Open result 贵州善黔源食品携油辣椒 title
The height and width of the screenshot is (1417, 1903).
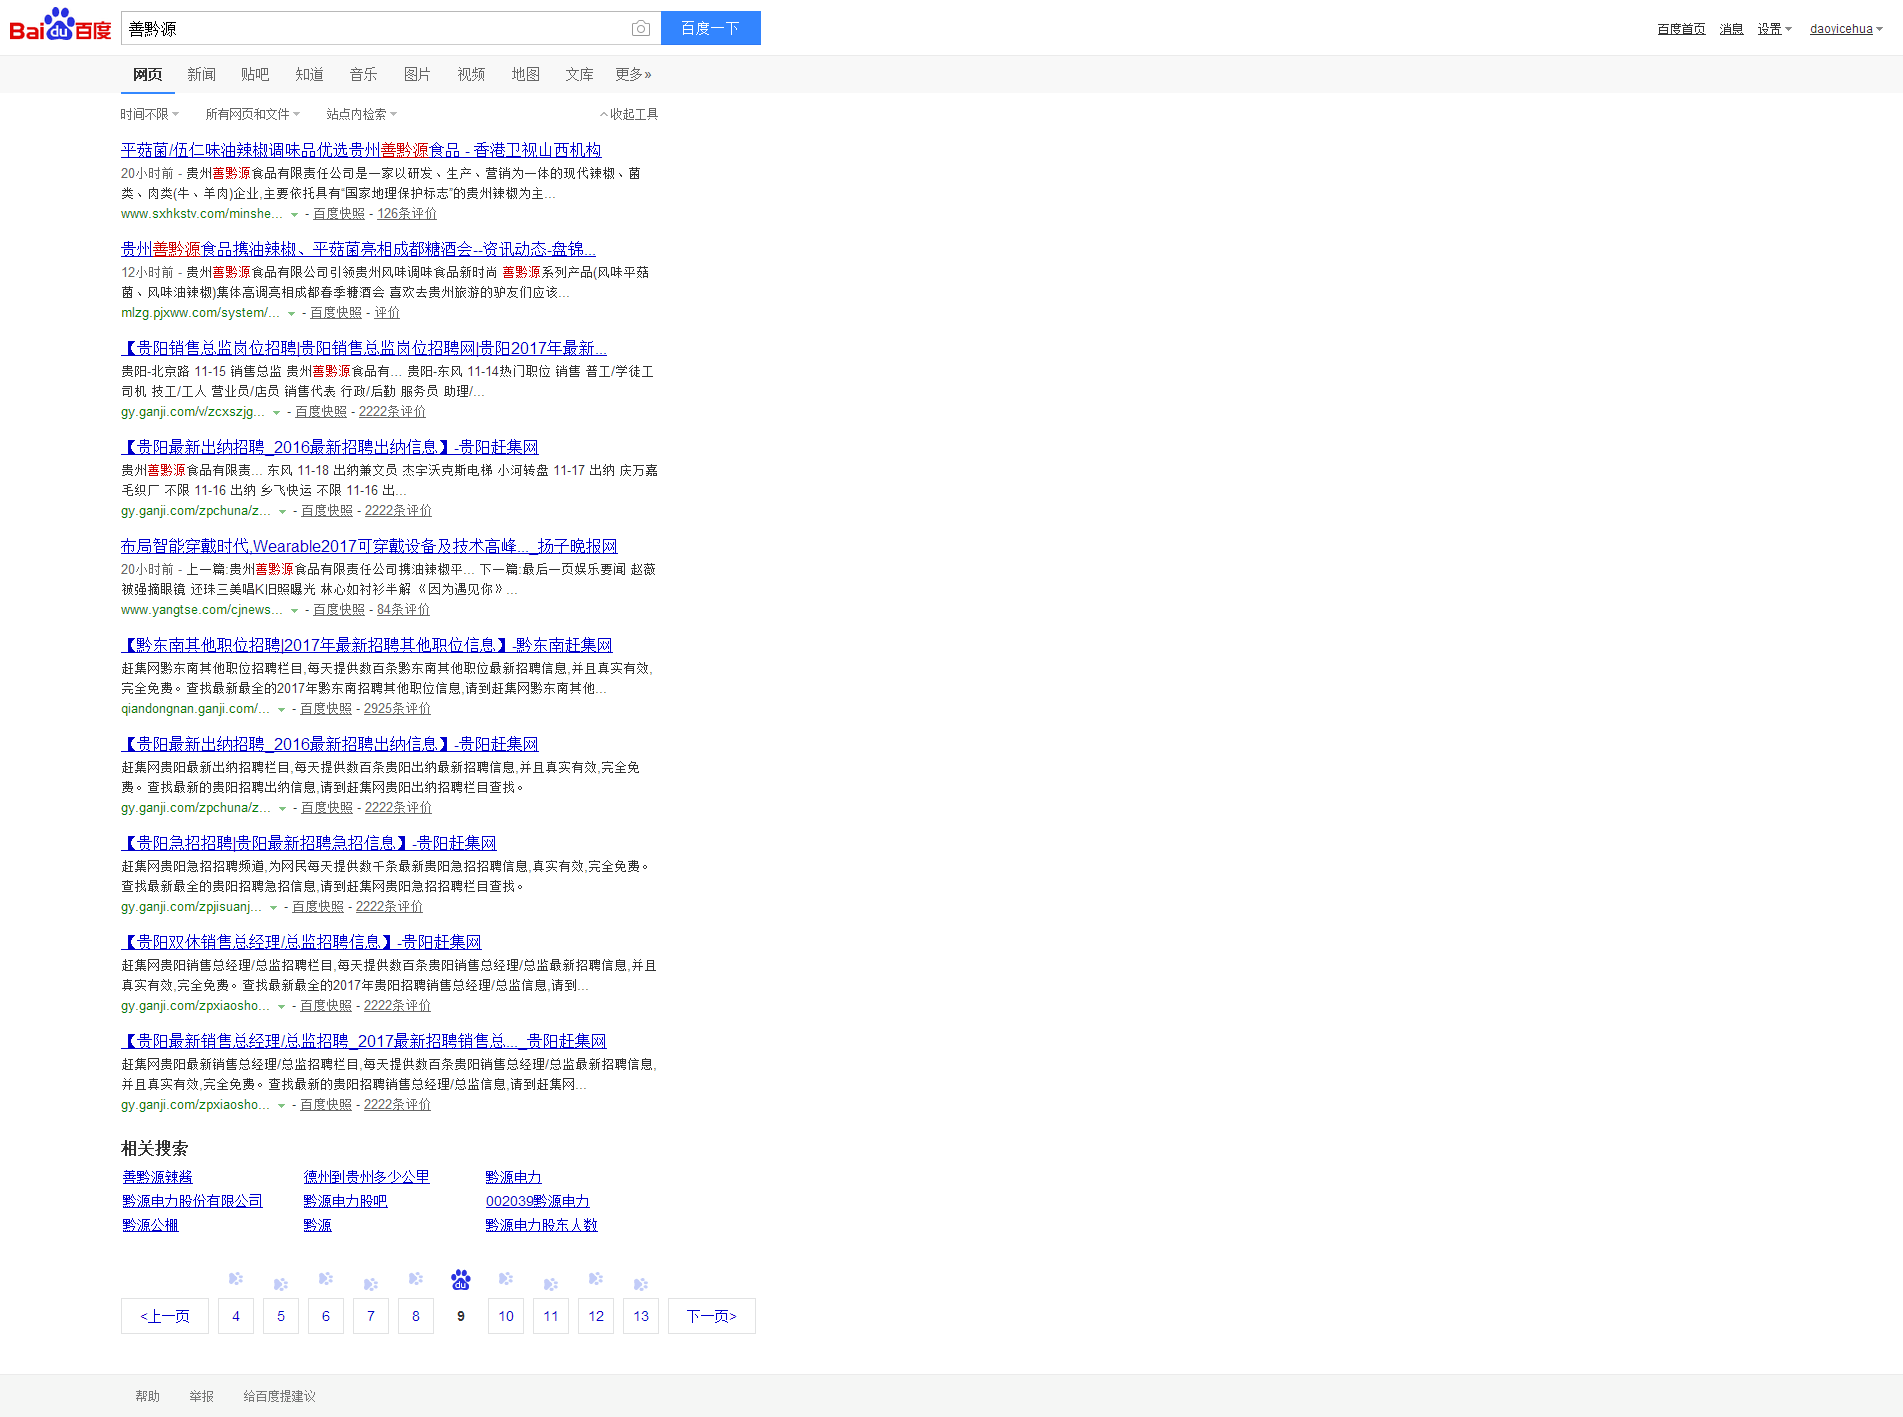point(358,249)
